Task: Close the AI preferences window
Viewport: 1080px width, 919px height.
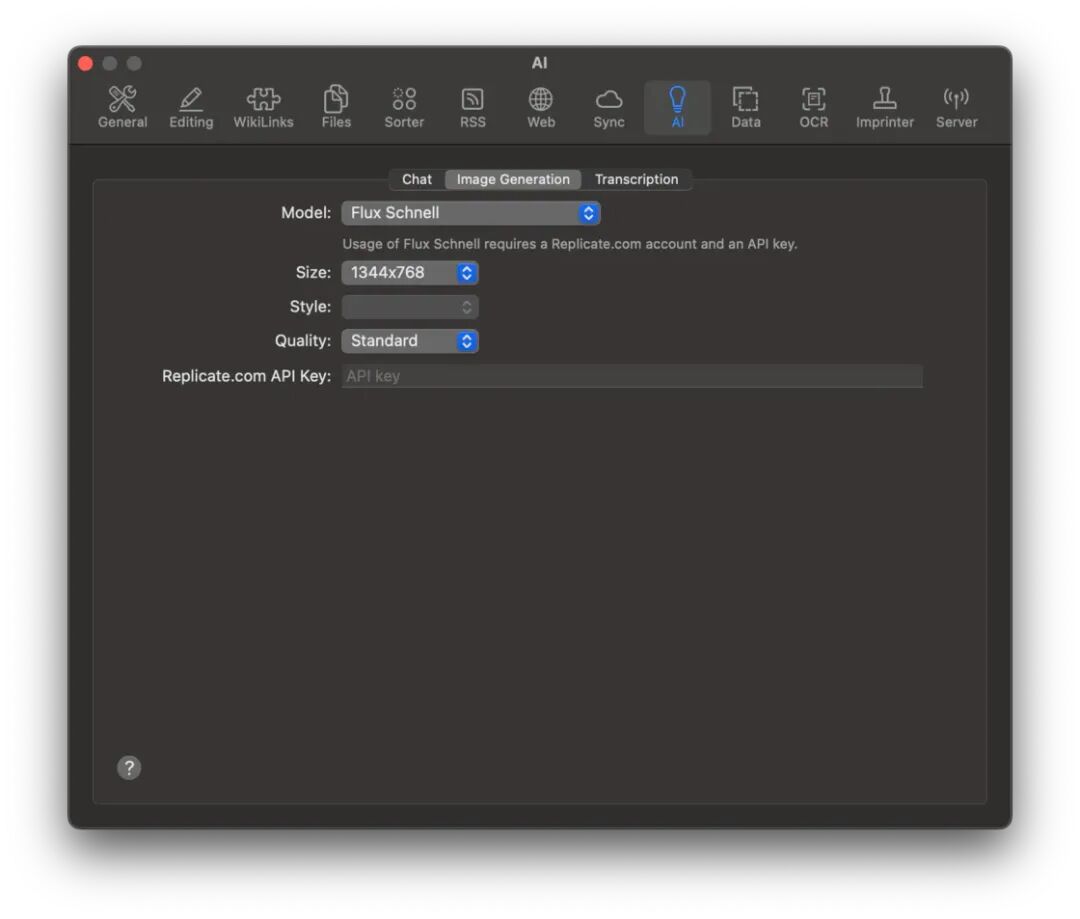Action: click(x=85, y=63)
